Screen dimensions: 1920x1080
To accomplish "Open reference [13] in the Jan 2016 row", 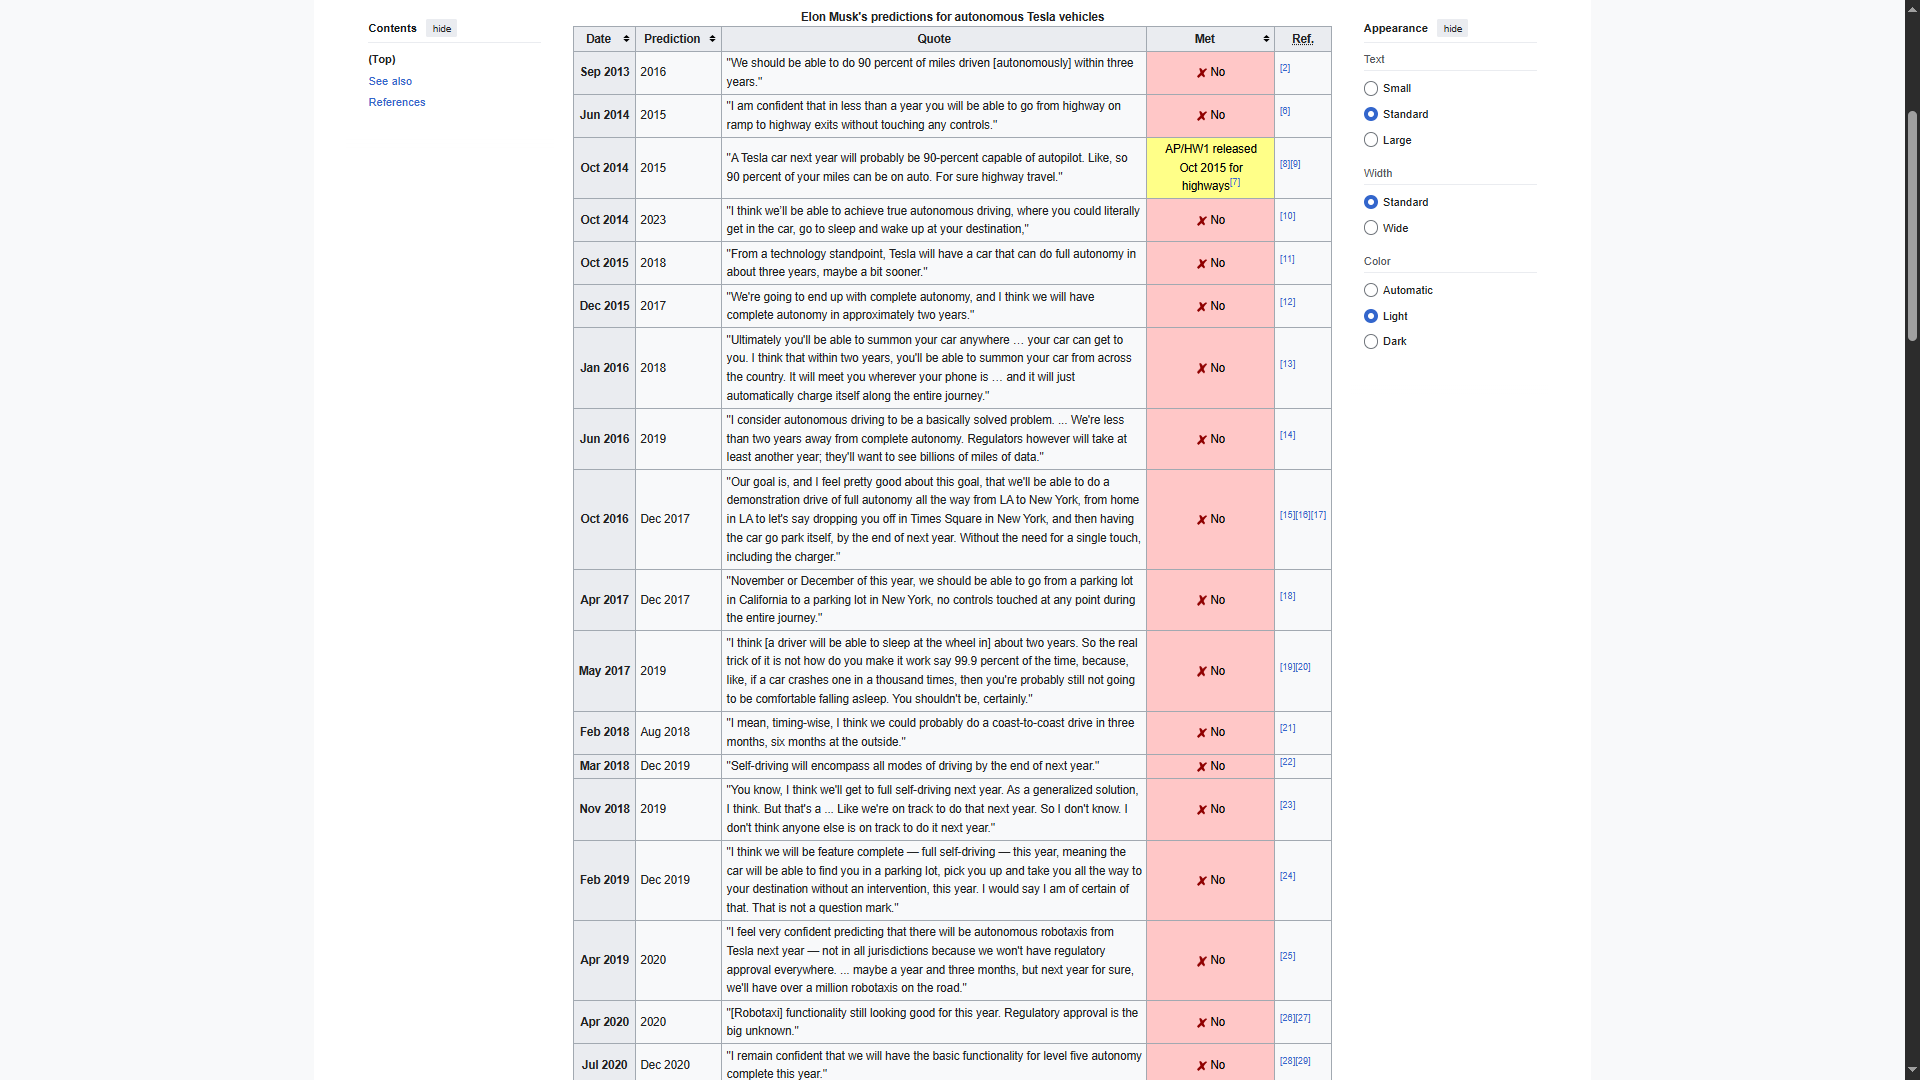I will click(1288, 365).
